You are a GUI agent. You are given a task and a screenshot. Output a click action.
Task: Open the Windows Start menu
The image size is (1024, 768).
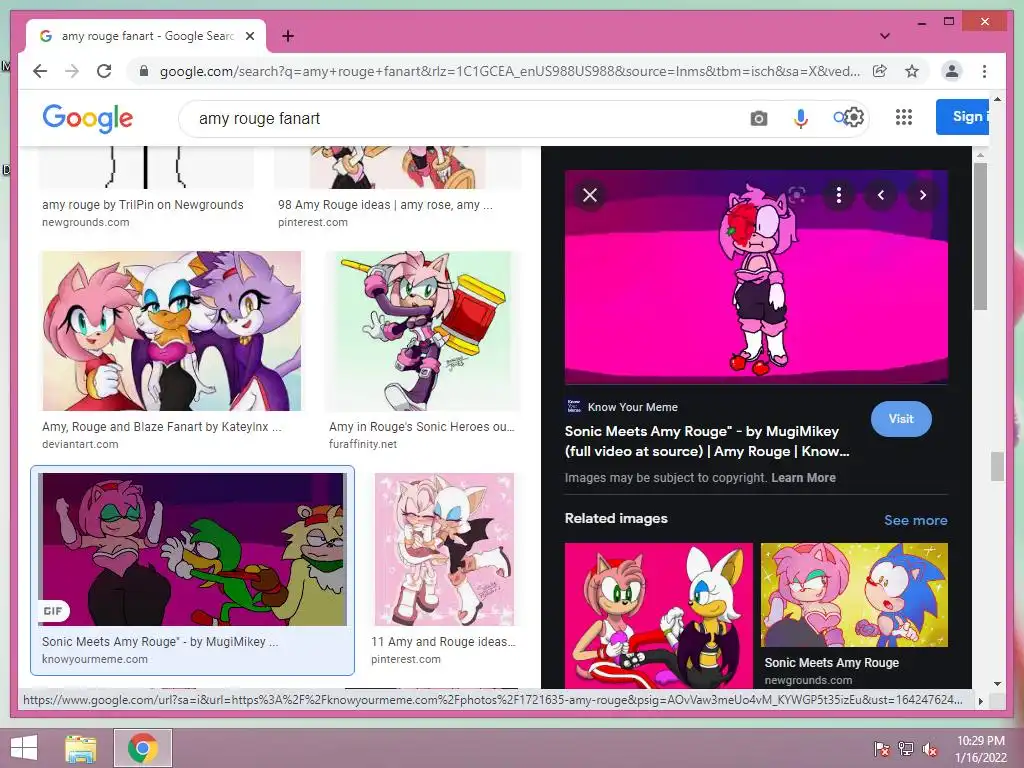tap(24, 748)
